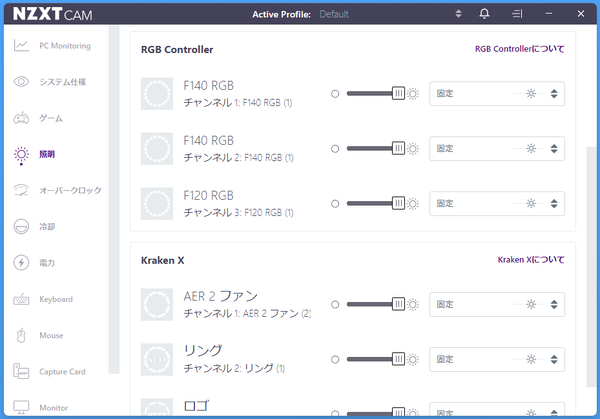
Task: Open リング 固定 effect dropdown
Action: point(497,359)
